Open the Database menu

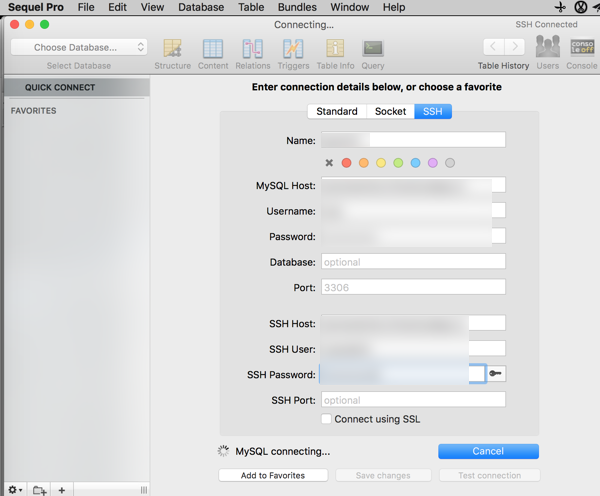pos(201,7)
